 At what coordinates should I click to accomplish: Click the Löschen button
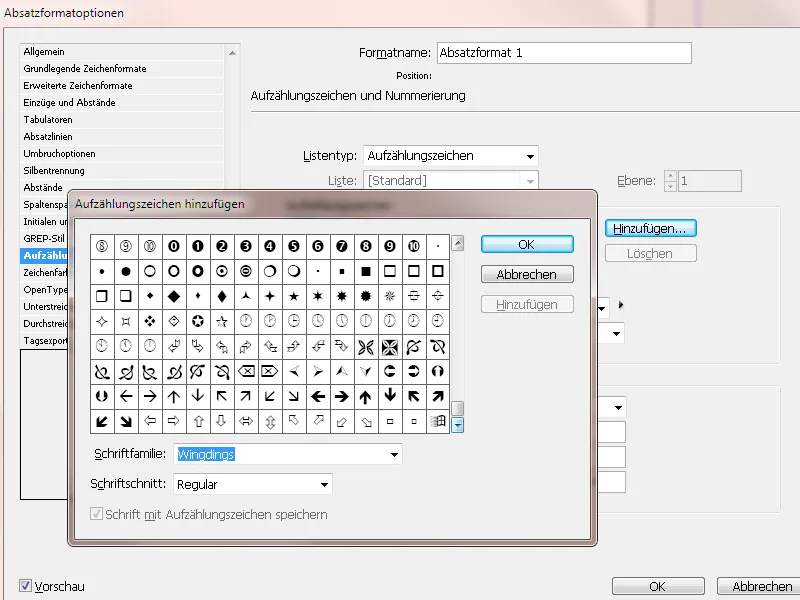[x=651, y=254]
